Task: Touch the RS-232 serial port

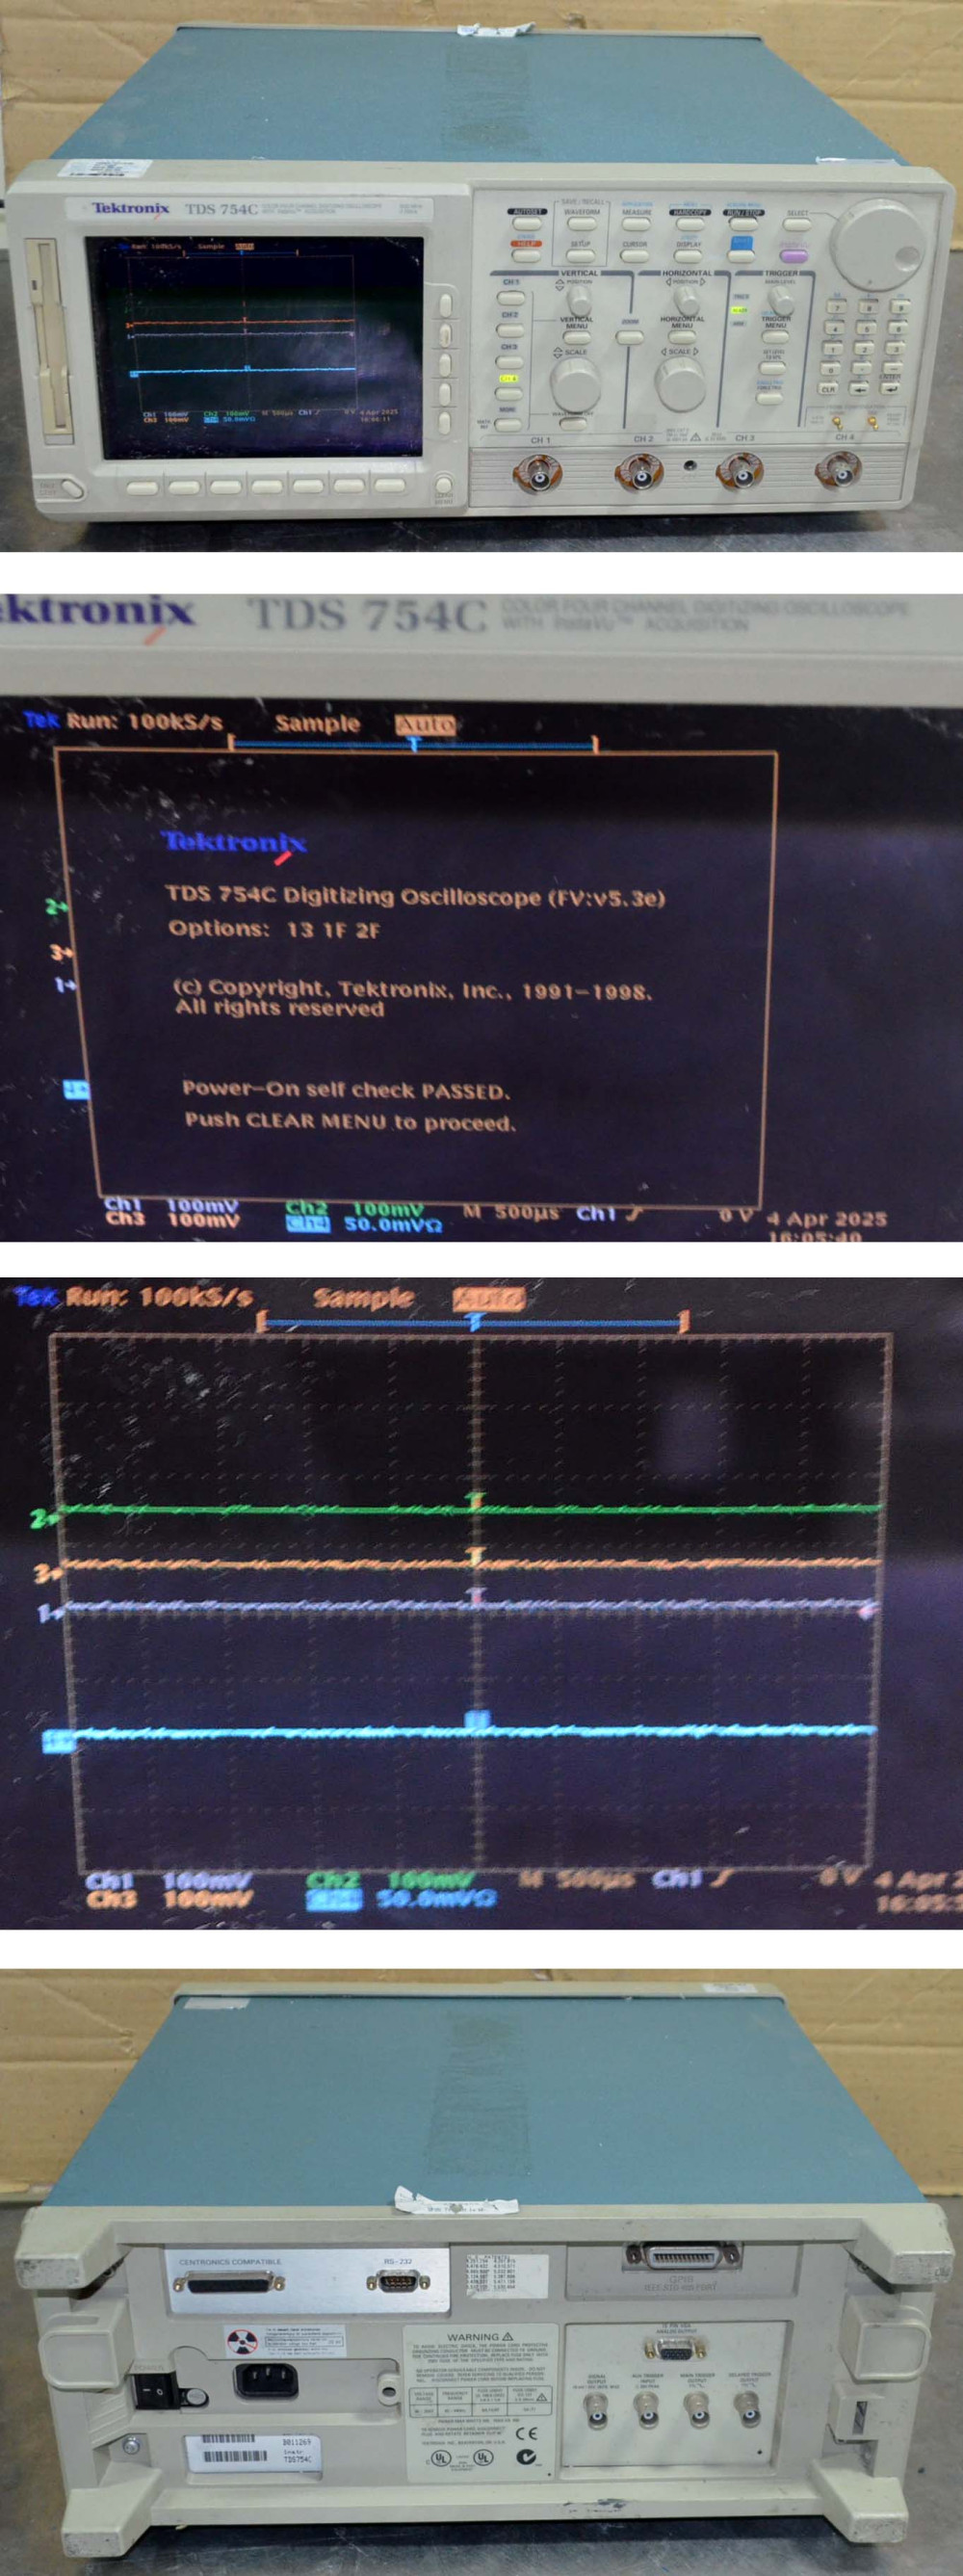Action: tap(398, 2281)
